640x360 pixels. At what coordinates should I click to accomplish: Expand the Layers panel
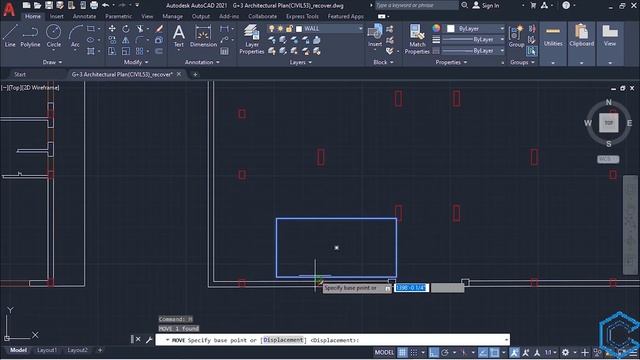(300, 62)
